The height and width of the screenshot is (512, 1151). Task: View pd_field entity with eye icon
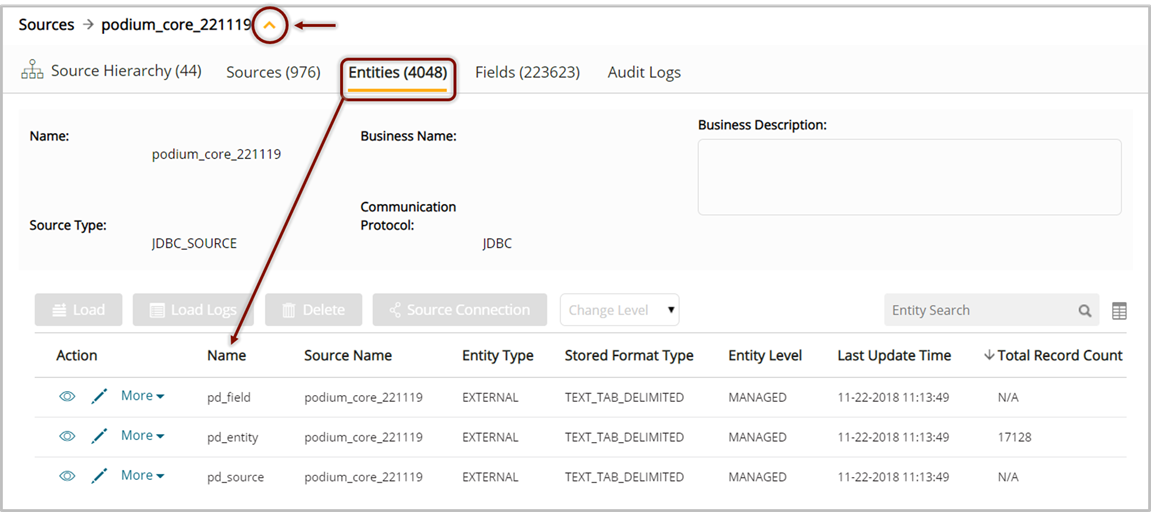(x=67, y=397)
